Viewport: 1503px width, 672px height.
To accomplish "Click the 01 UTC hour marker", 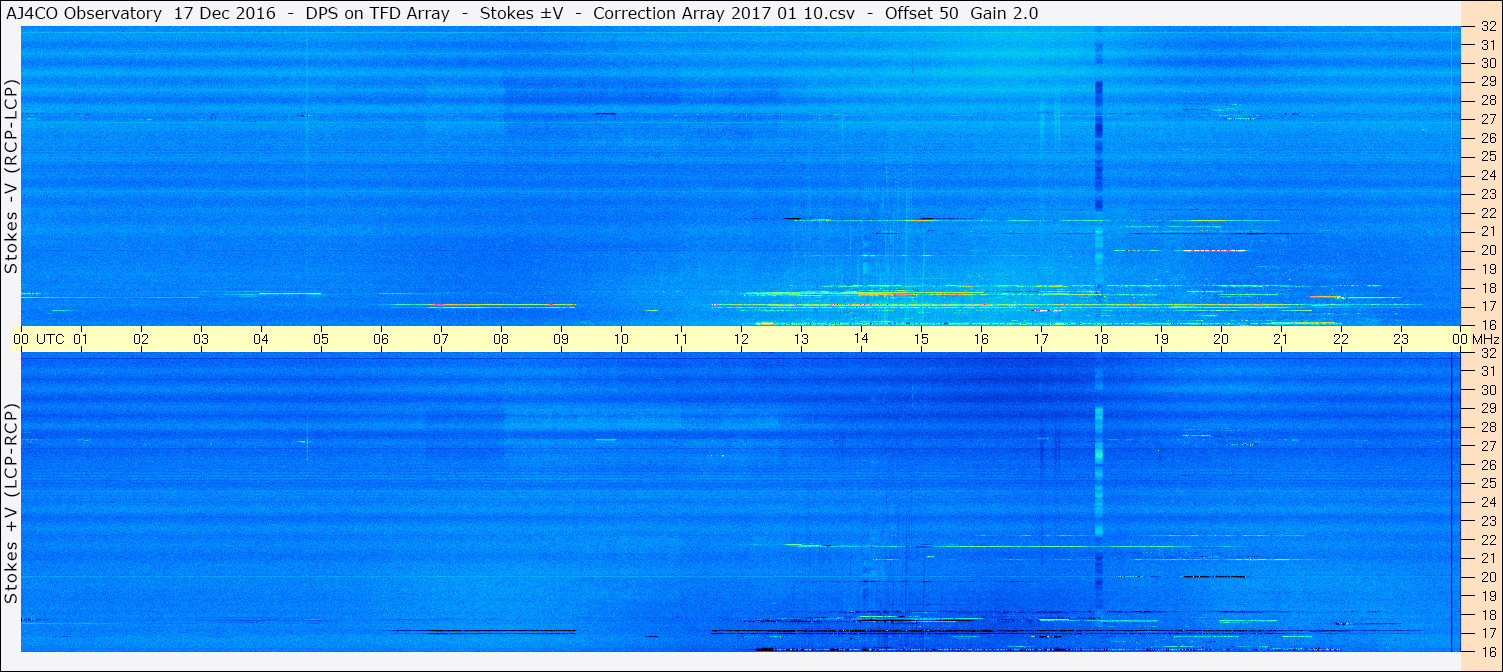I will [x=81, y=339].
